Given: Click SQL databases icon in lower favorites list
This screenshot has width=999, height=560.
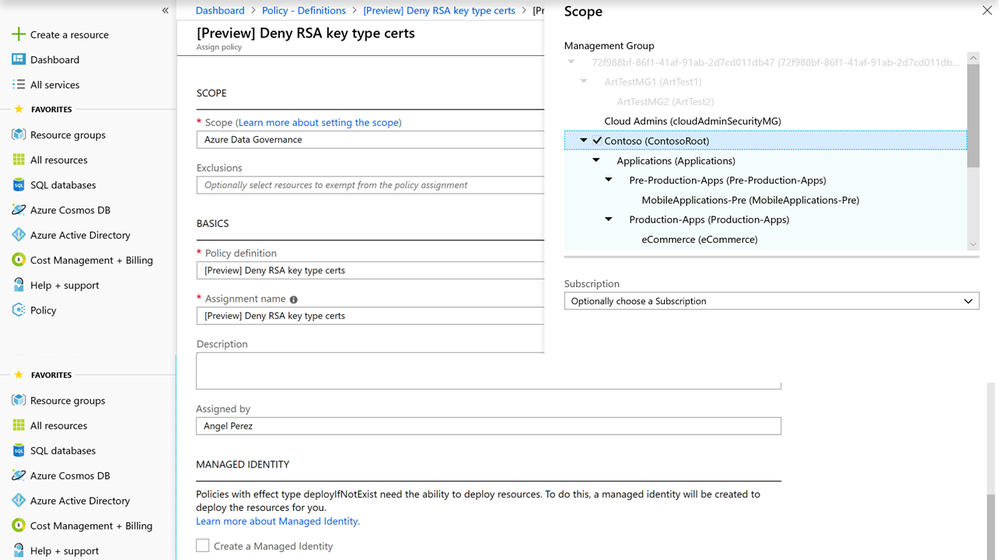Looking at the screenshot, I should click(18, 450).
